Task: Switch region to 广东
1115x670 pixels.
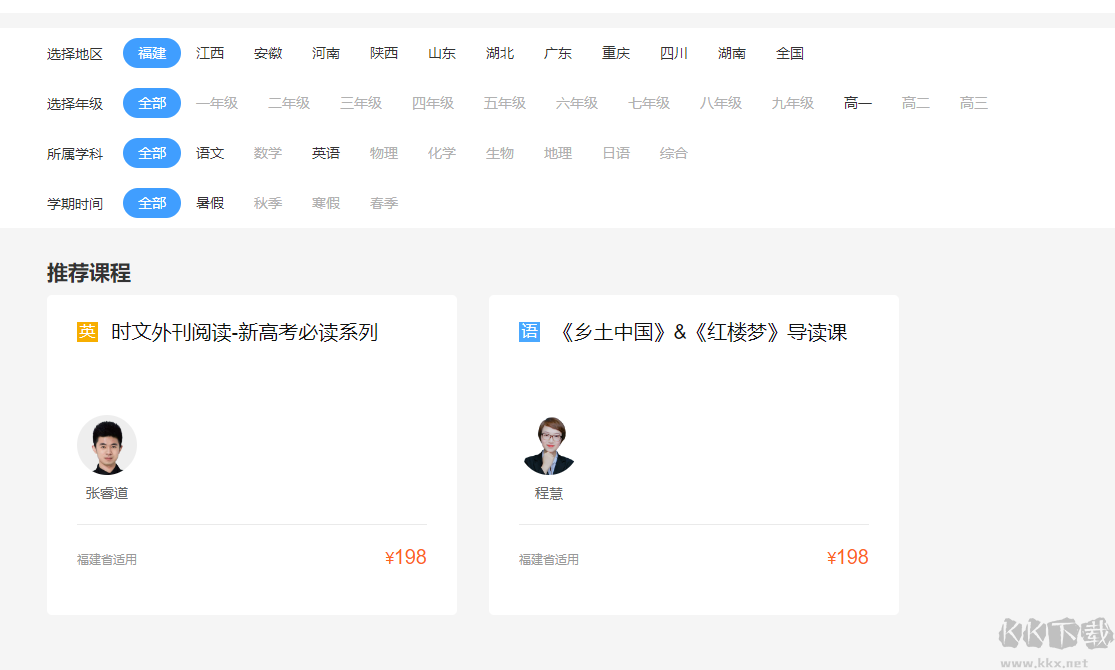Action: (x=557, y=53)
